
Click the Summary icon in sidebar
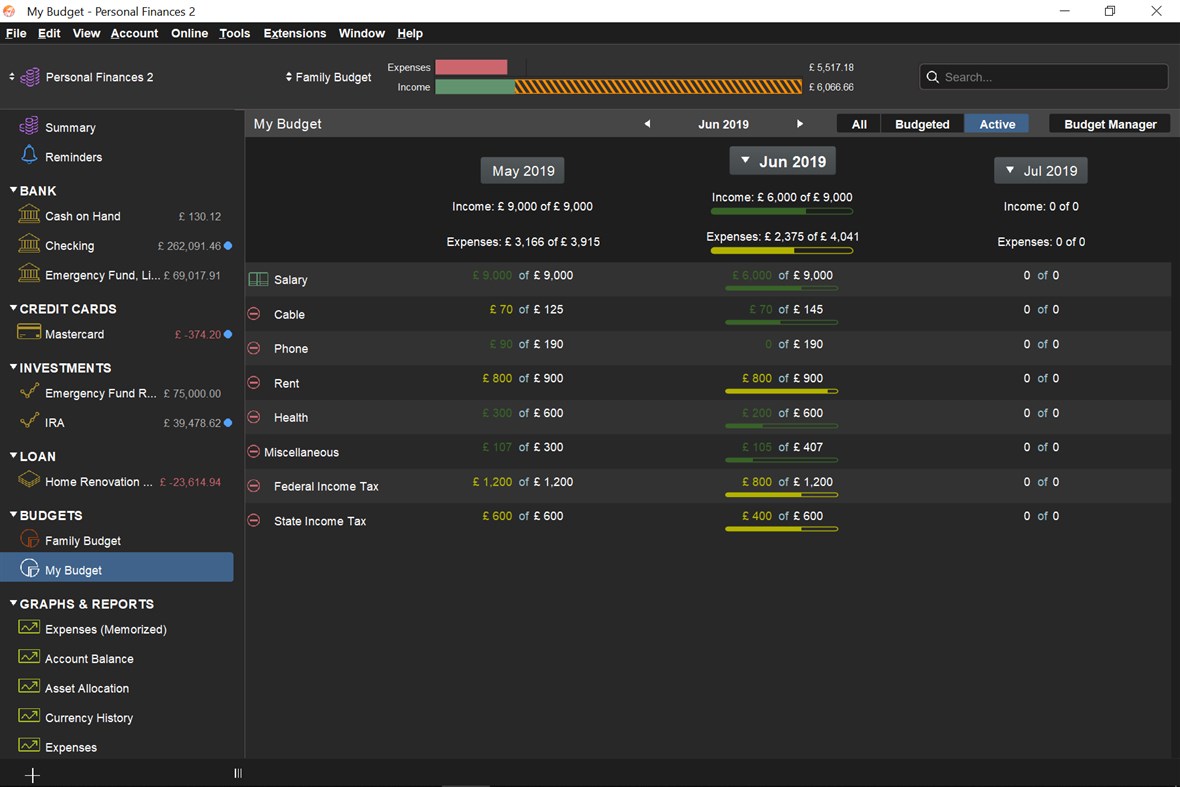coord(29,126)
